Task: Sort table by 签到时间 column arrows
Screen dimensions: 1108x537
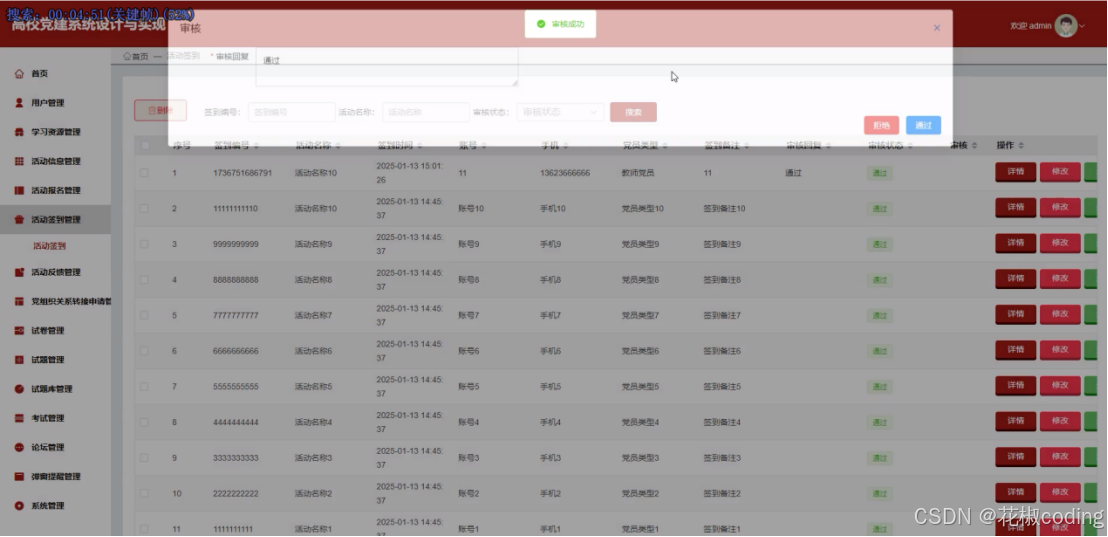Action: pos(420,146)
